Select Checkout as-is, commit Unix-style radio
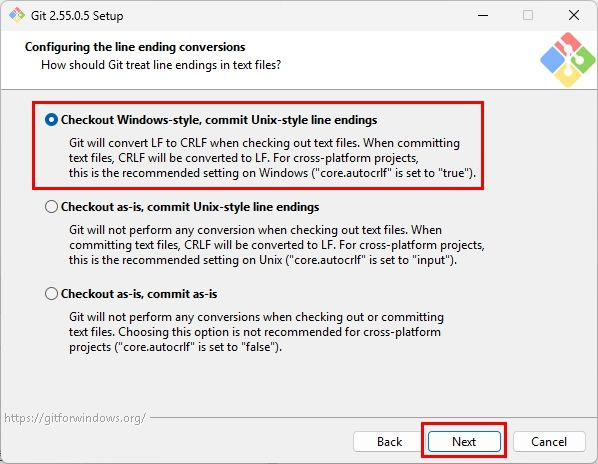Viewport: 598px width, 464px height. pos(51,207)
